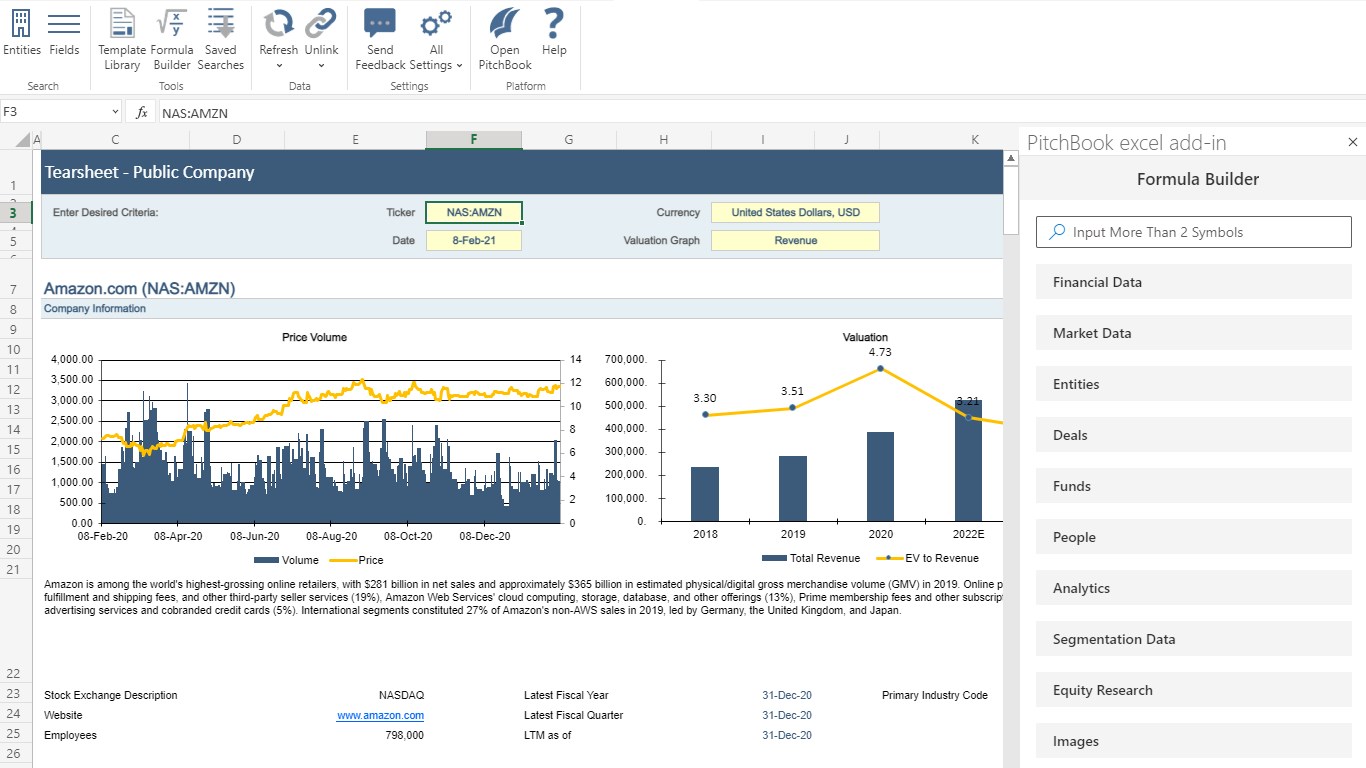Launch the Formula Builder tool
The image size is (1366, 768).
172,40
